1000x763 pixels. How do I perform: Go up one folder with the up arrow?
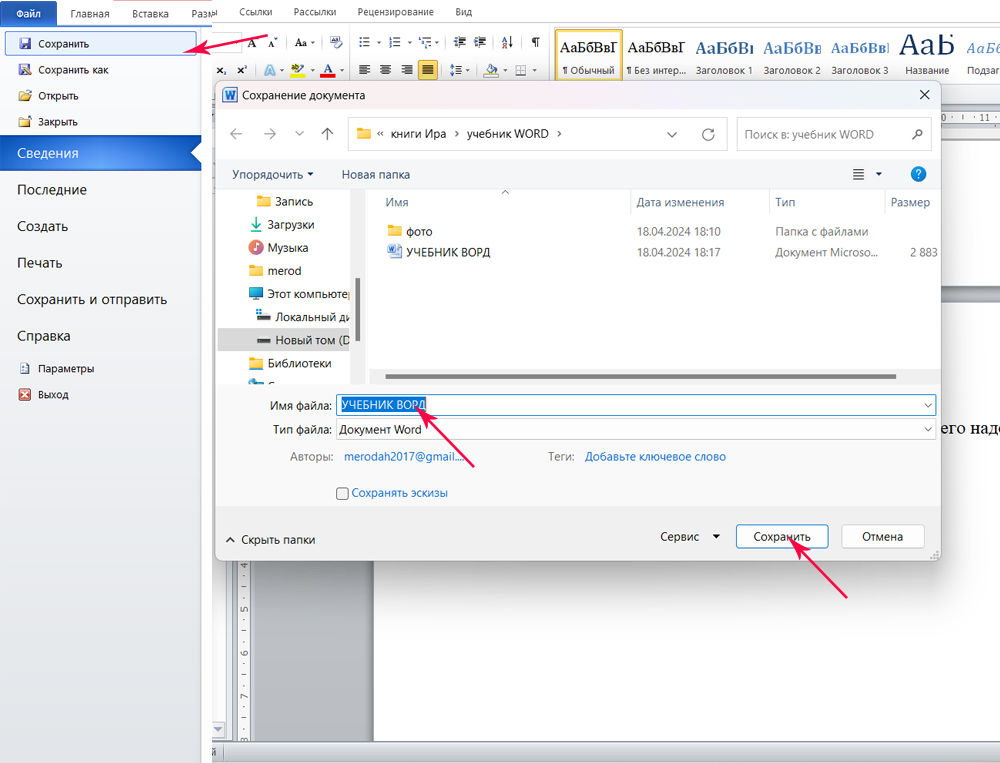327,134
